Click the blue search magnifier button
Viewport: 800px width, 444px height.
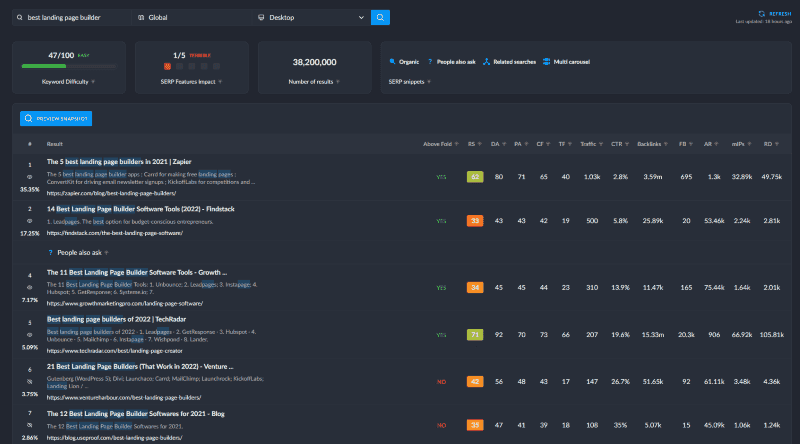(380, 17)
